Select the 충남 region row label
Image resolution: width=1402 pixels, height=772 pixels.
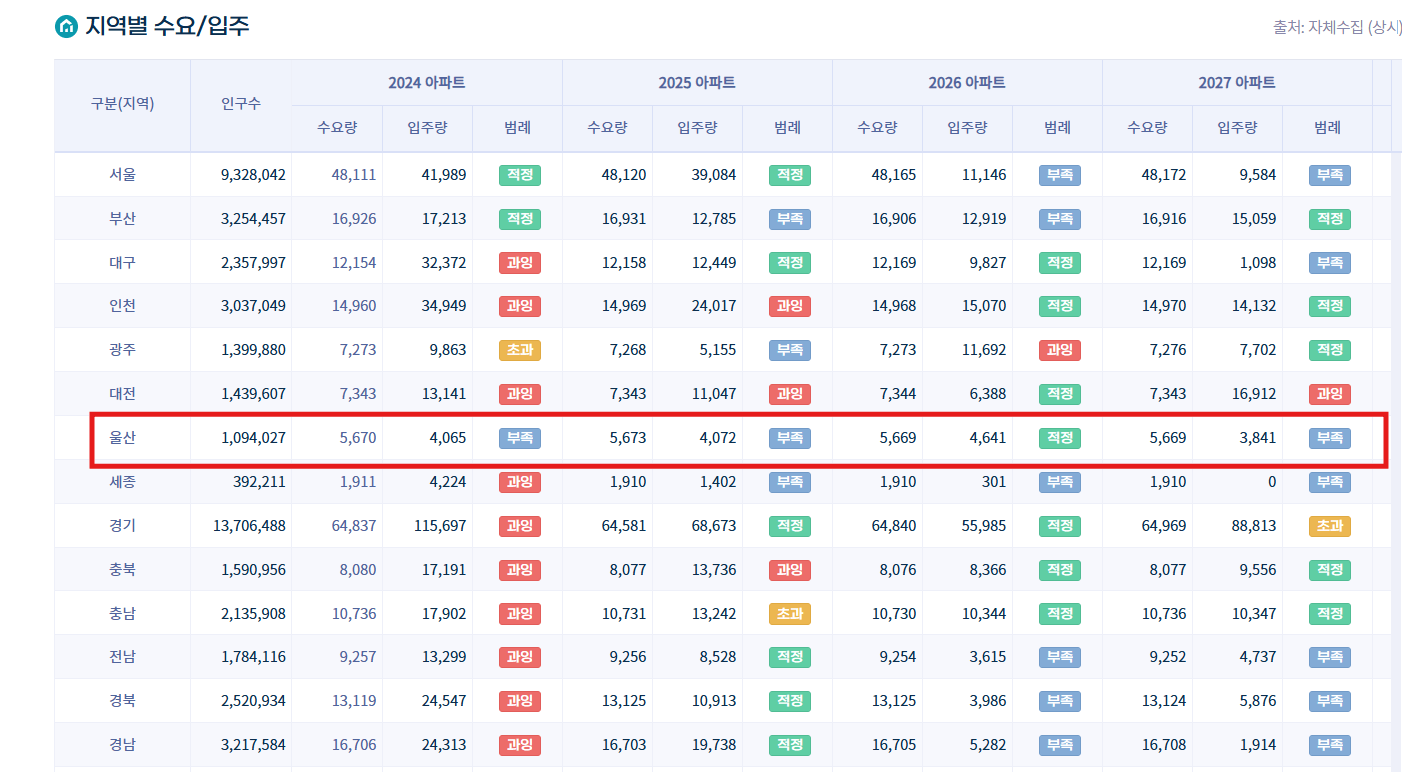[122, 613]
